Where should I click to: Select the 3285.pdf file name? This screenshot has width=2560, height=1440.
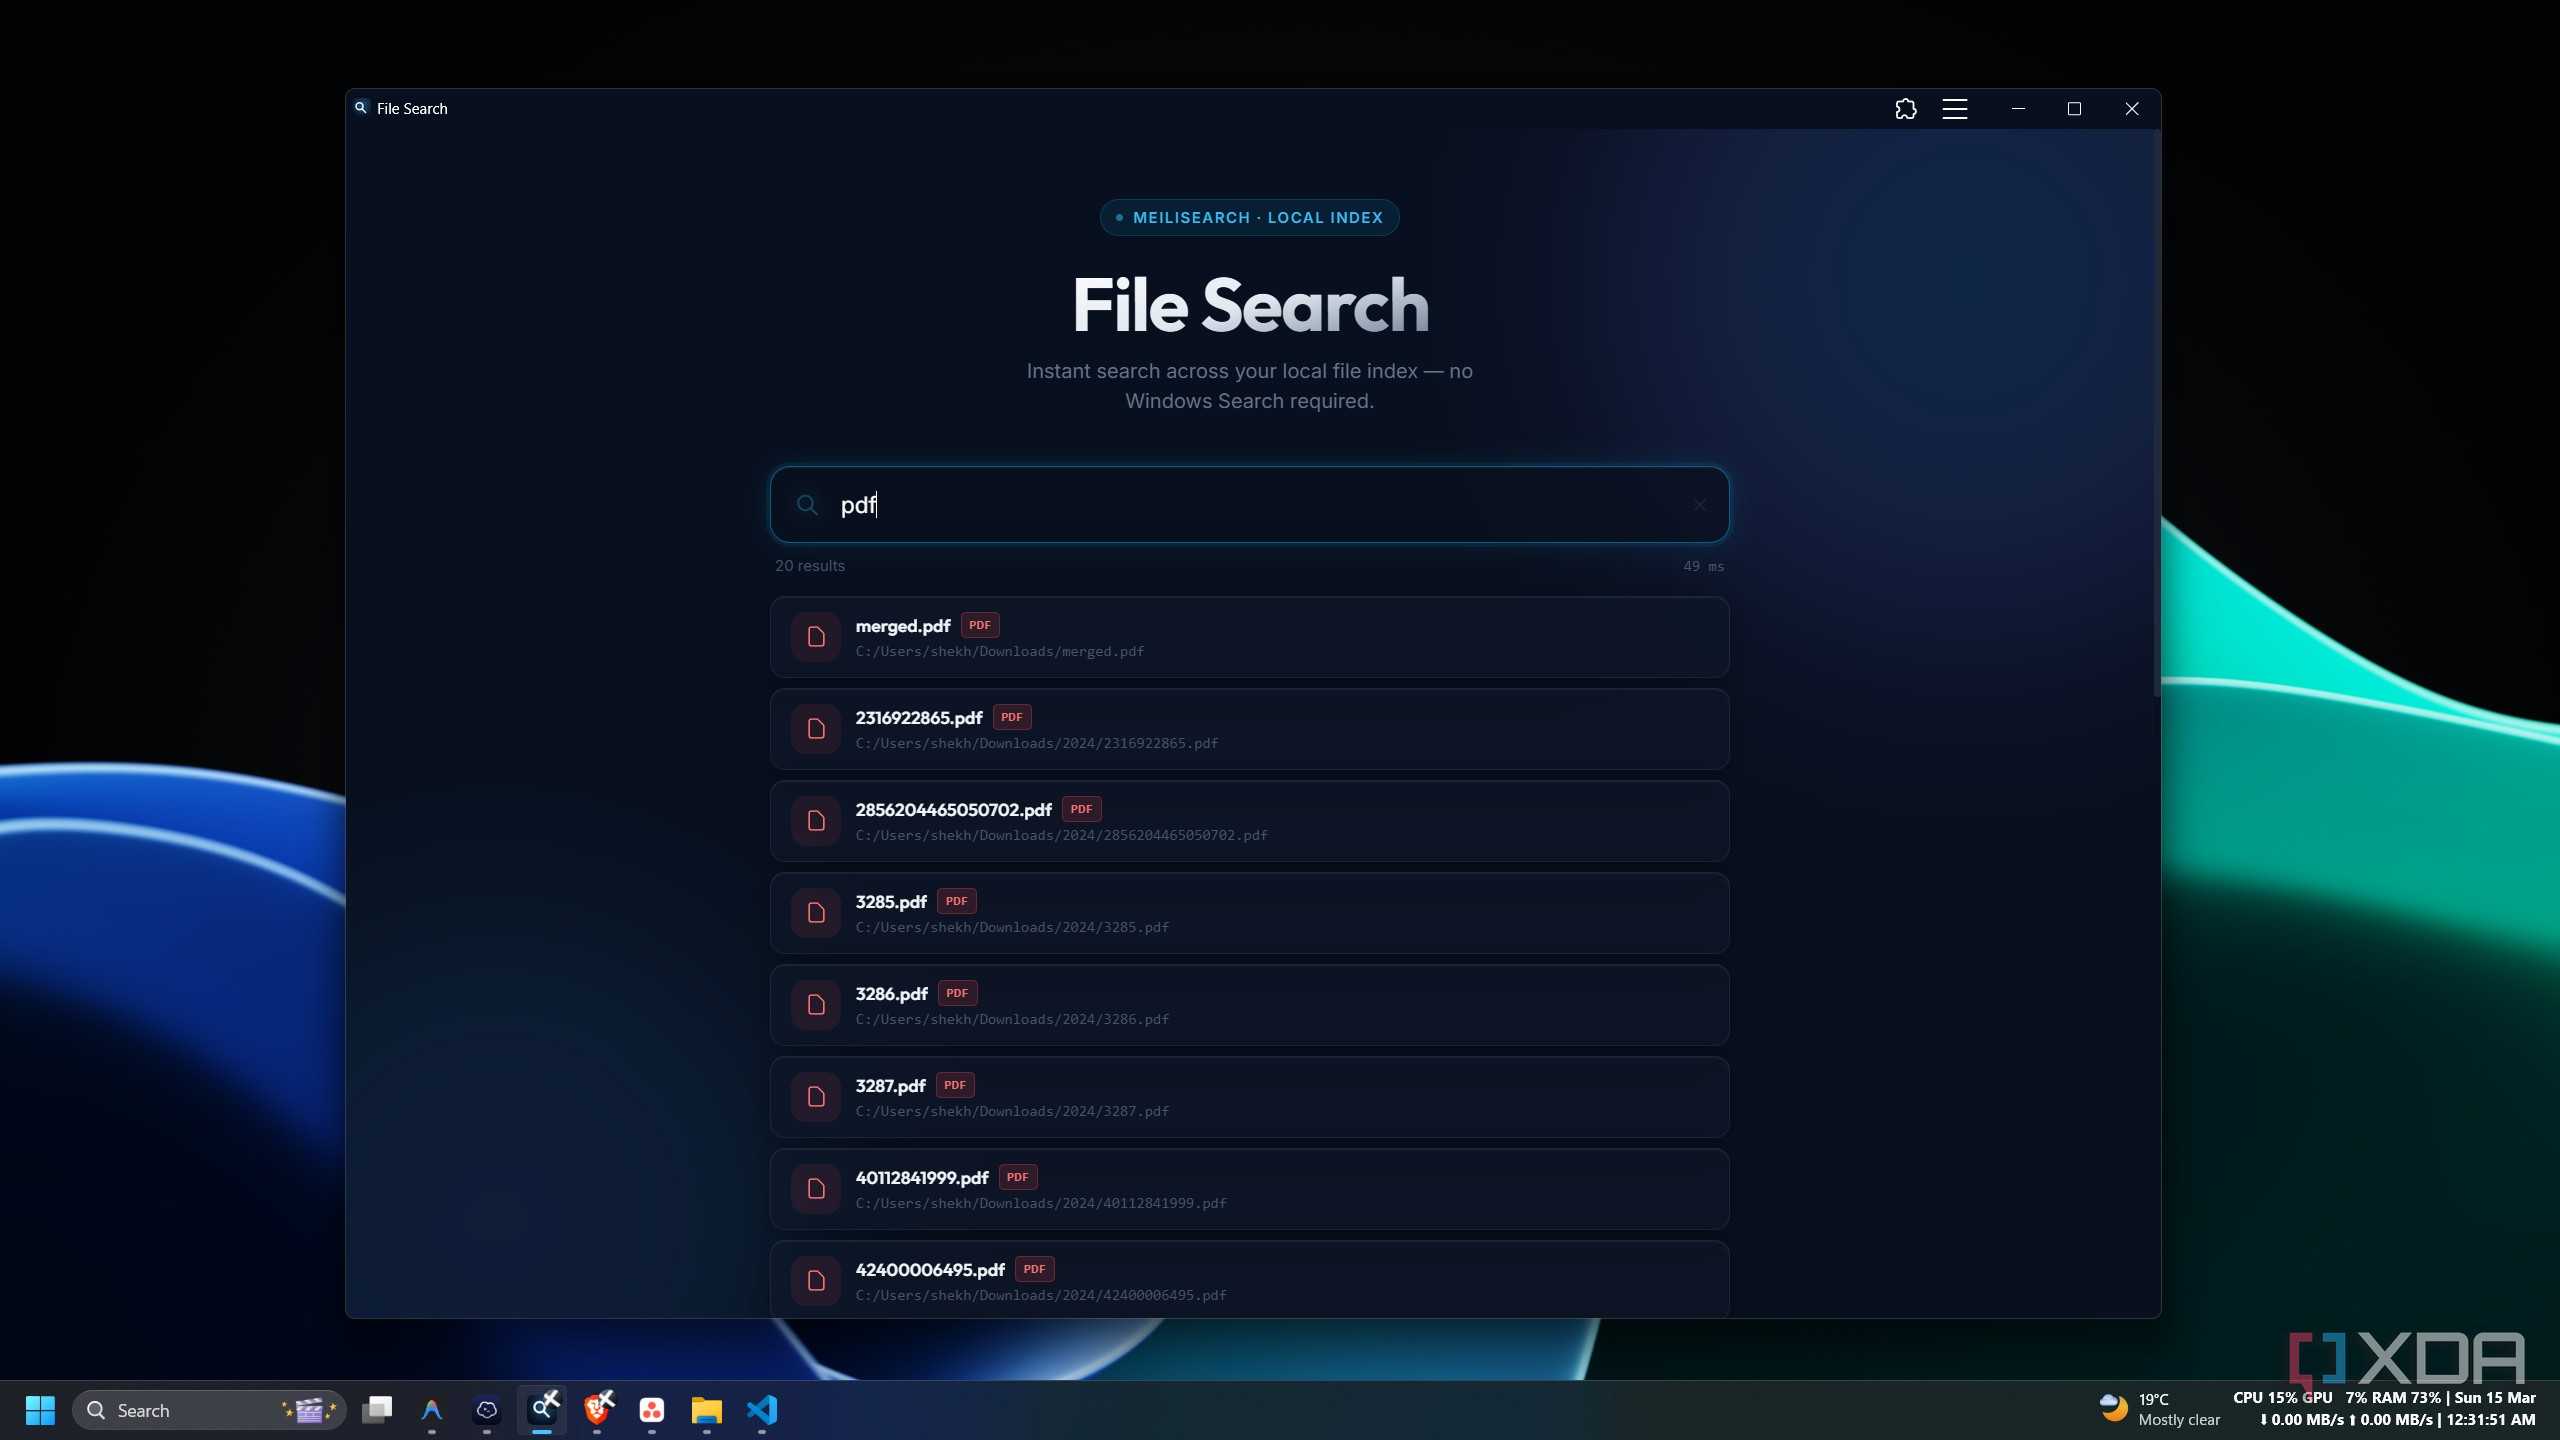click(x=890, y=902)
